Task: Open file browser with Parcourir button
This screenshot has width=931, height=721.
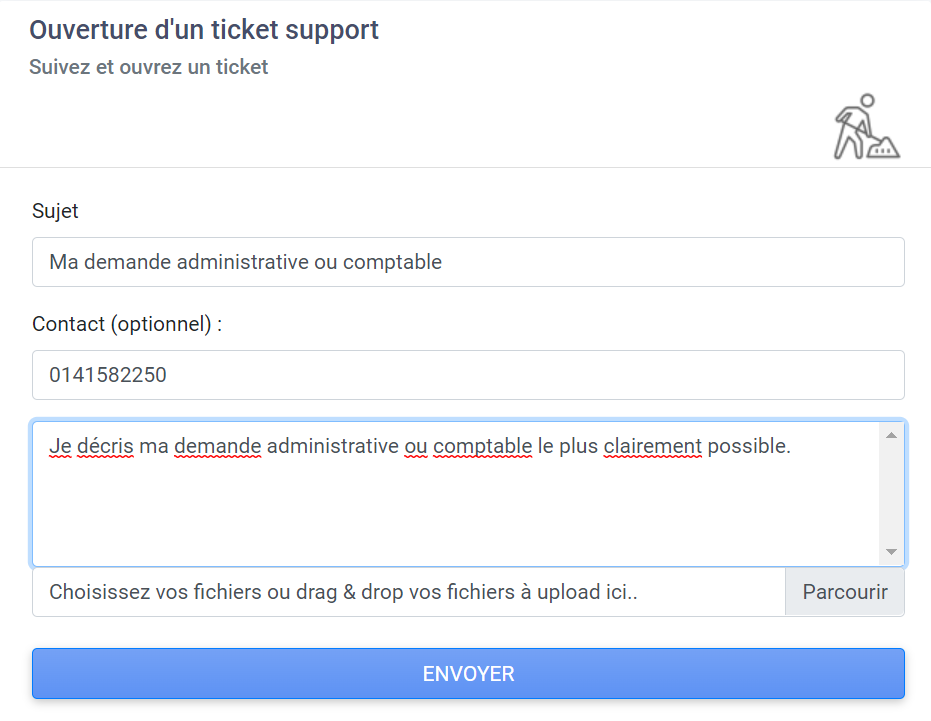Action: [x=844, y=592]
